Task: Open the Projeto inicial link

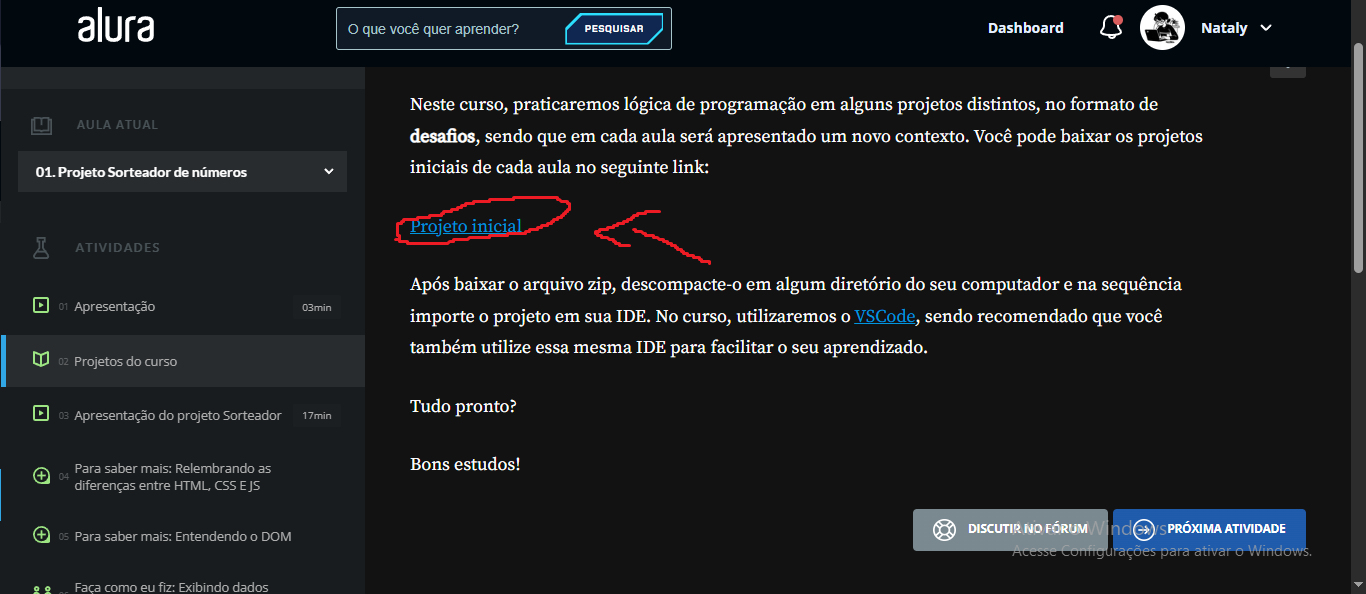Action: 466,226
